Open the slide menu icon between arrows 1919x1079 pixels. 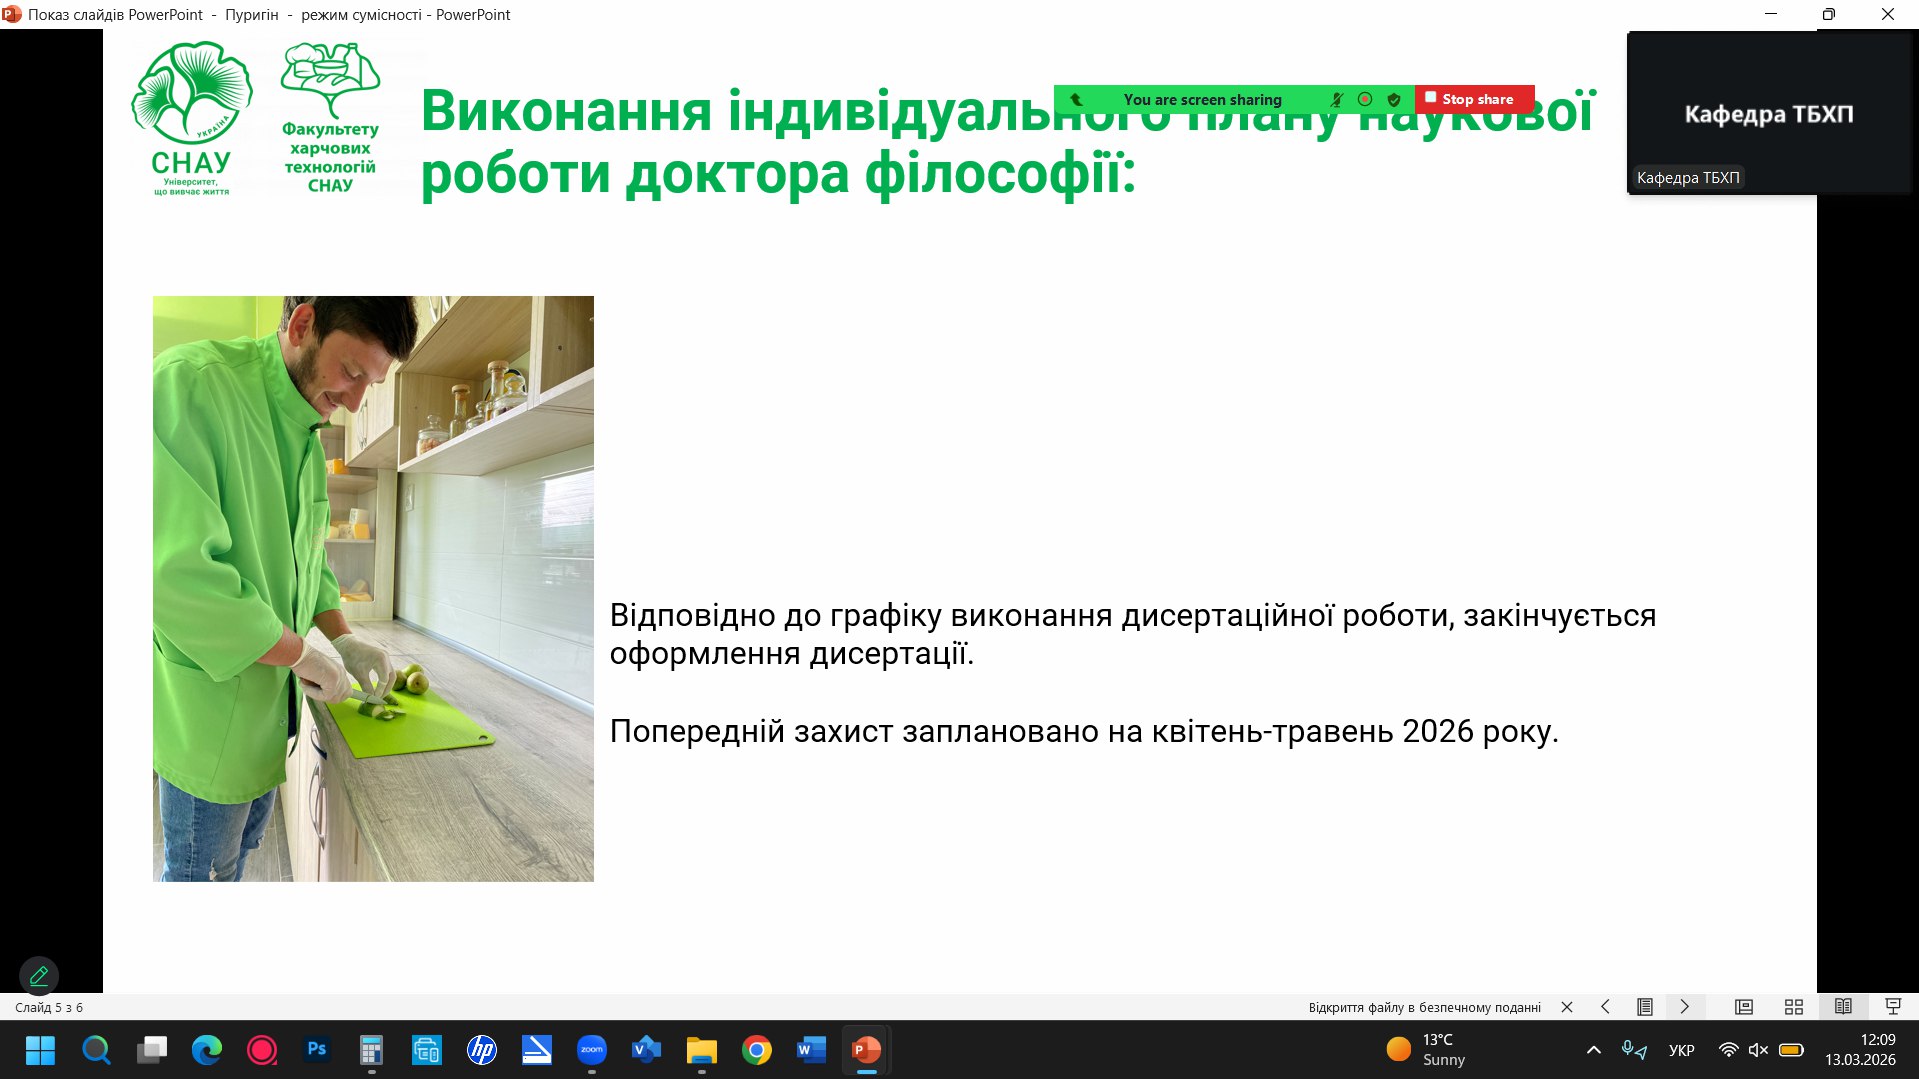pos(1644,1007)
